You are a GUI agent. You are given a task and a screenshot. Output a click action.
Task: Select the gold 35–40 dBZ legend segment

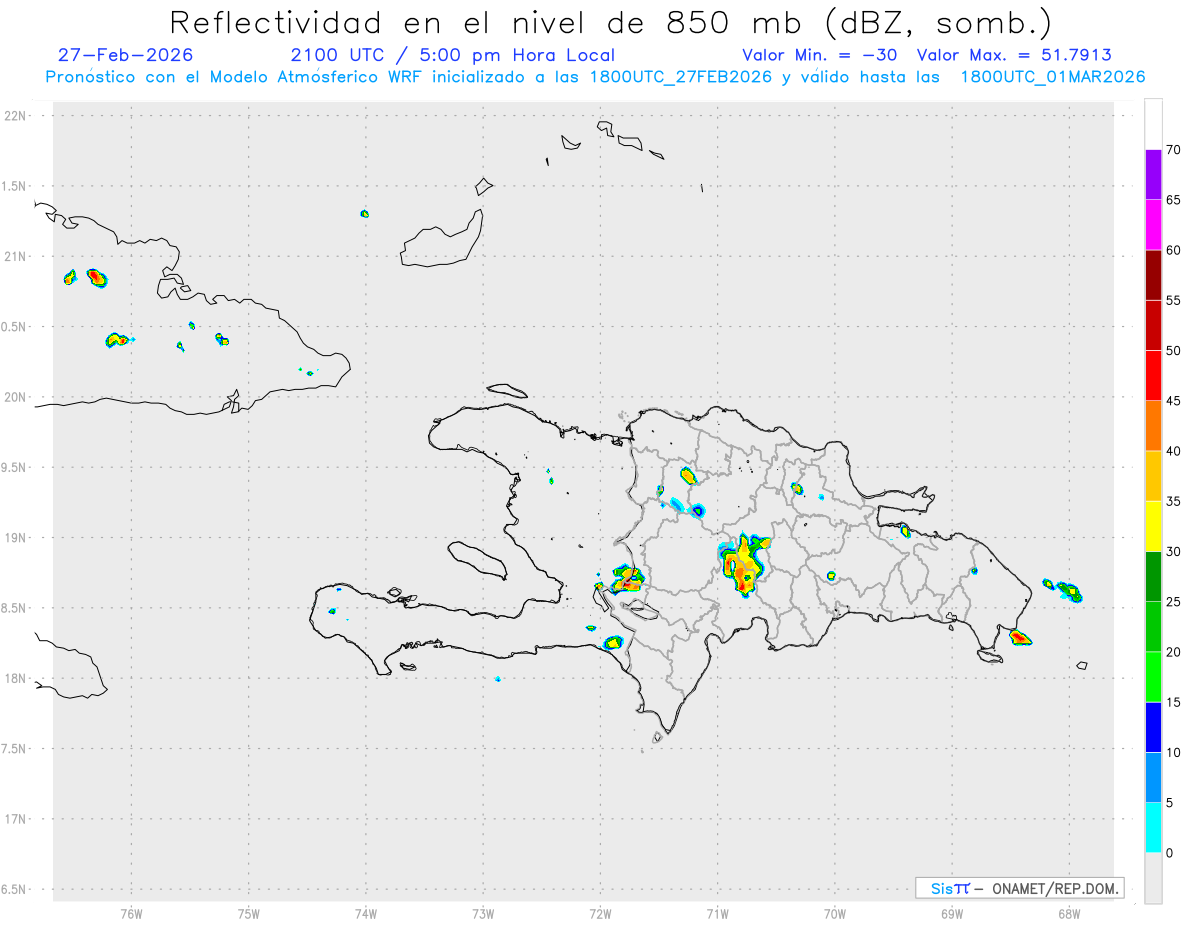(1153, 476)
